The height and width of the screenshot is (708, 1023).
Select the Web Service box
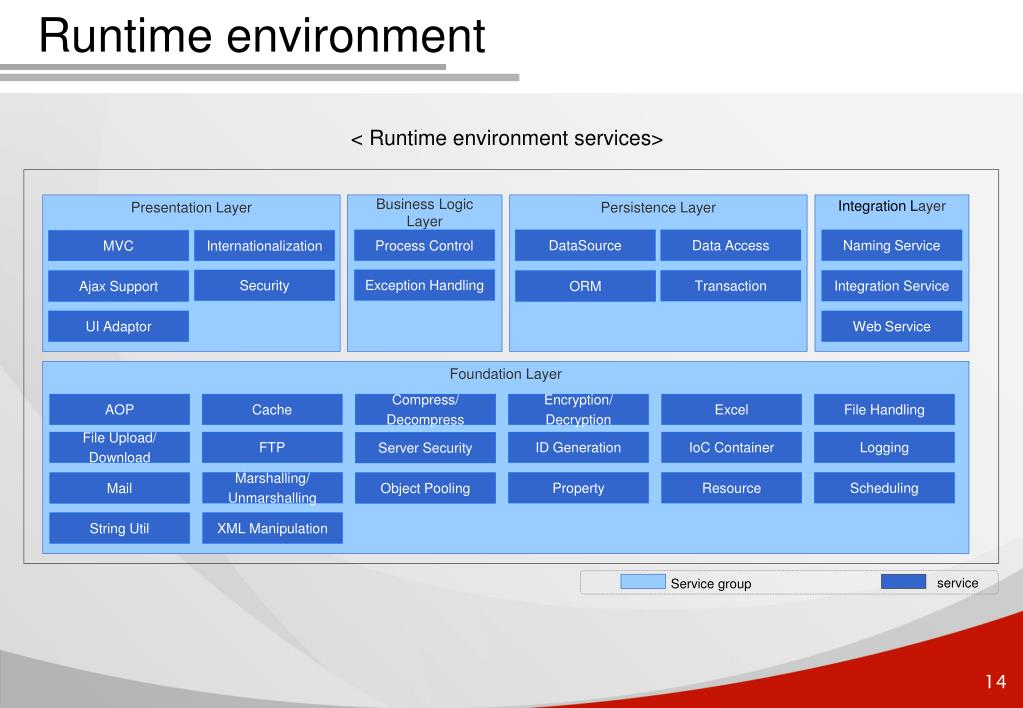pyautogui.click(x=891, y=326)
